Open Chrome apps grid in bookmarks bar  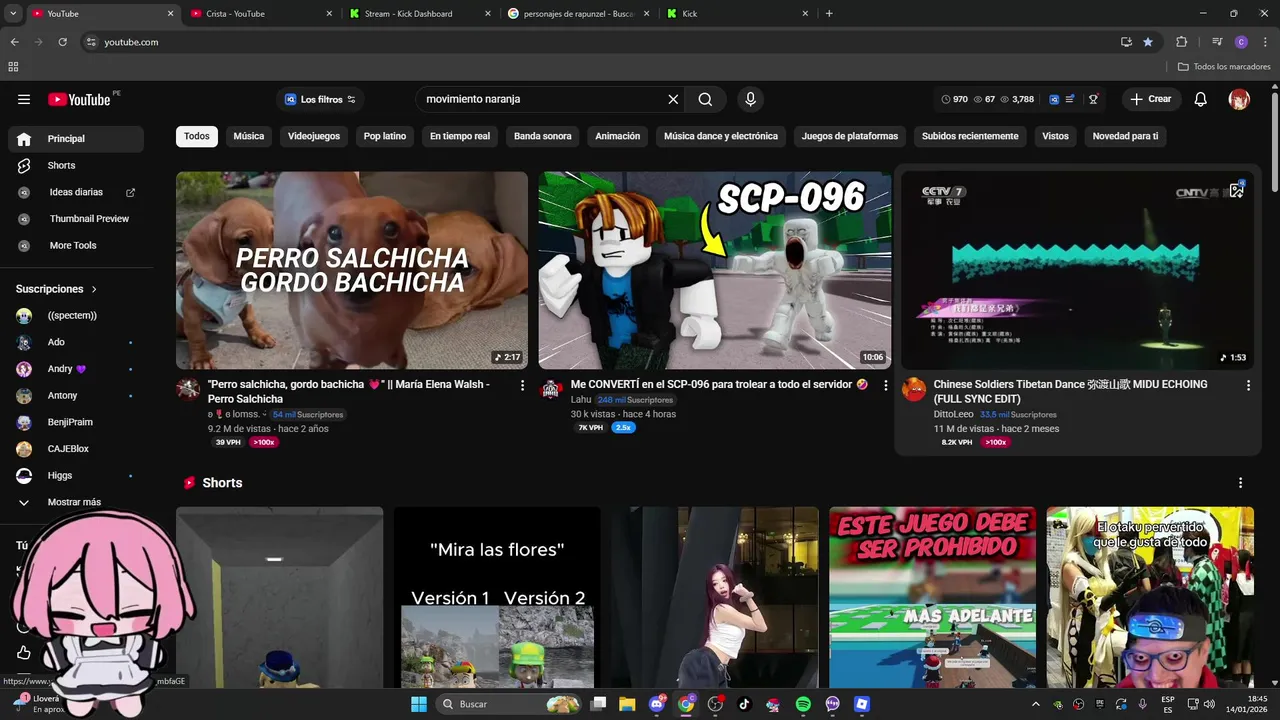(x=13, y=66)
